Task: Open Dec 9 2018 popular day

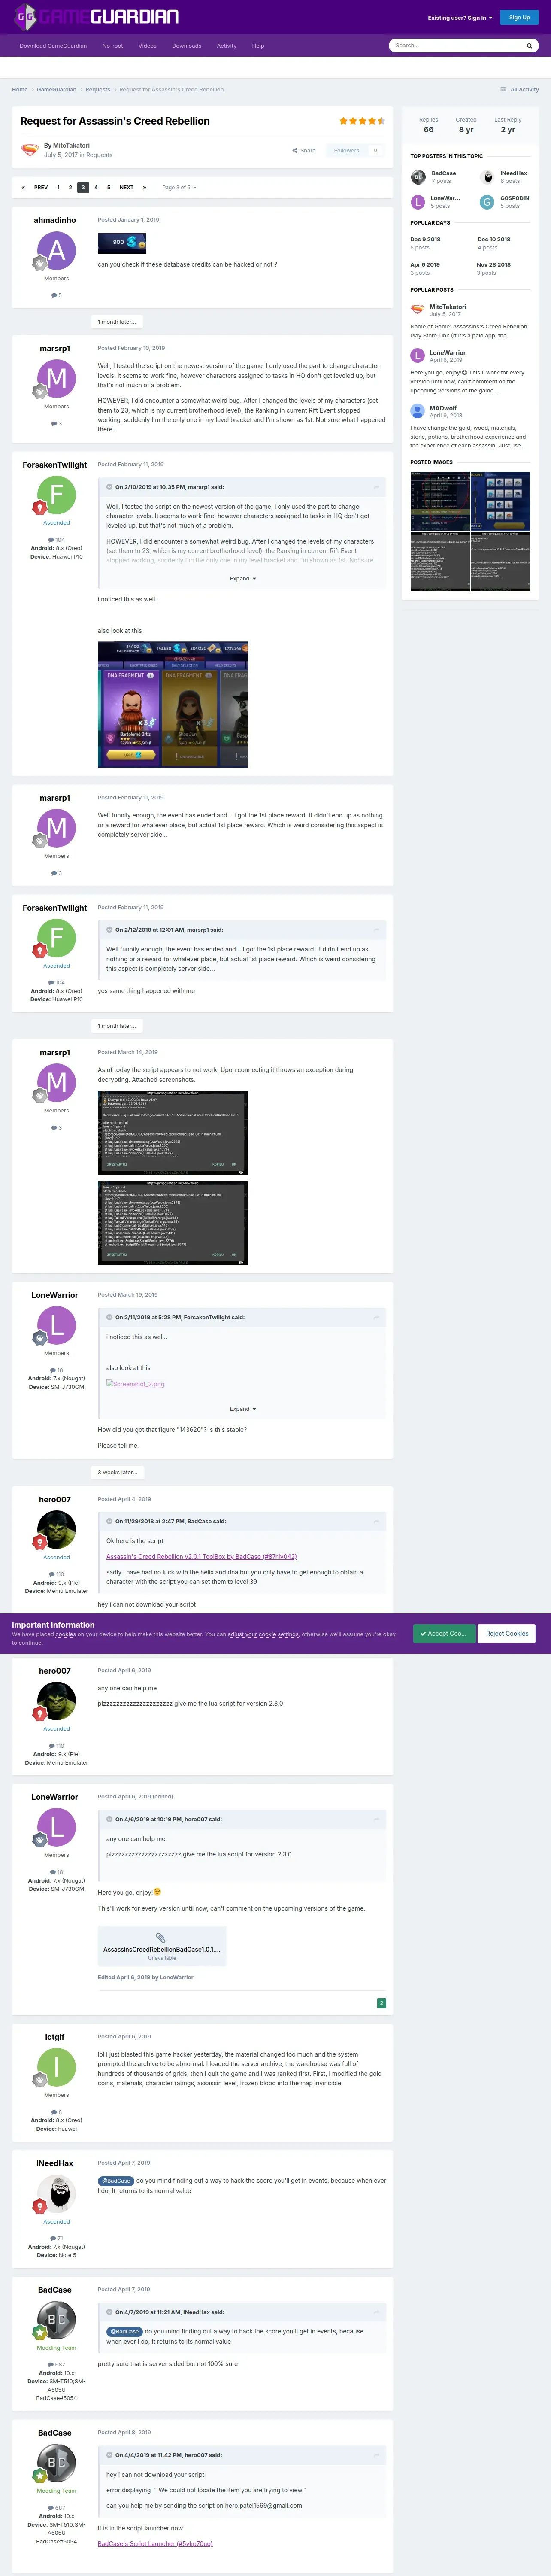Action: pos(425,239)
